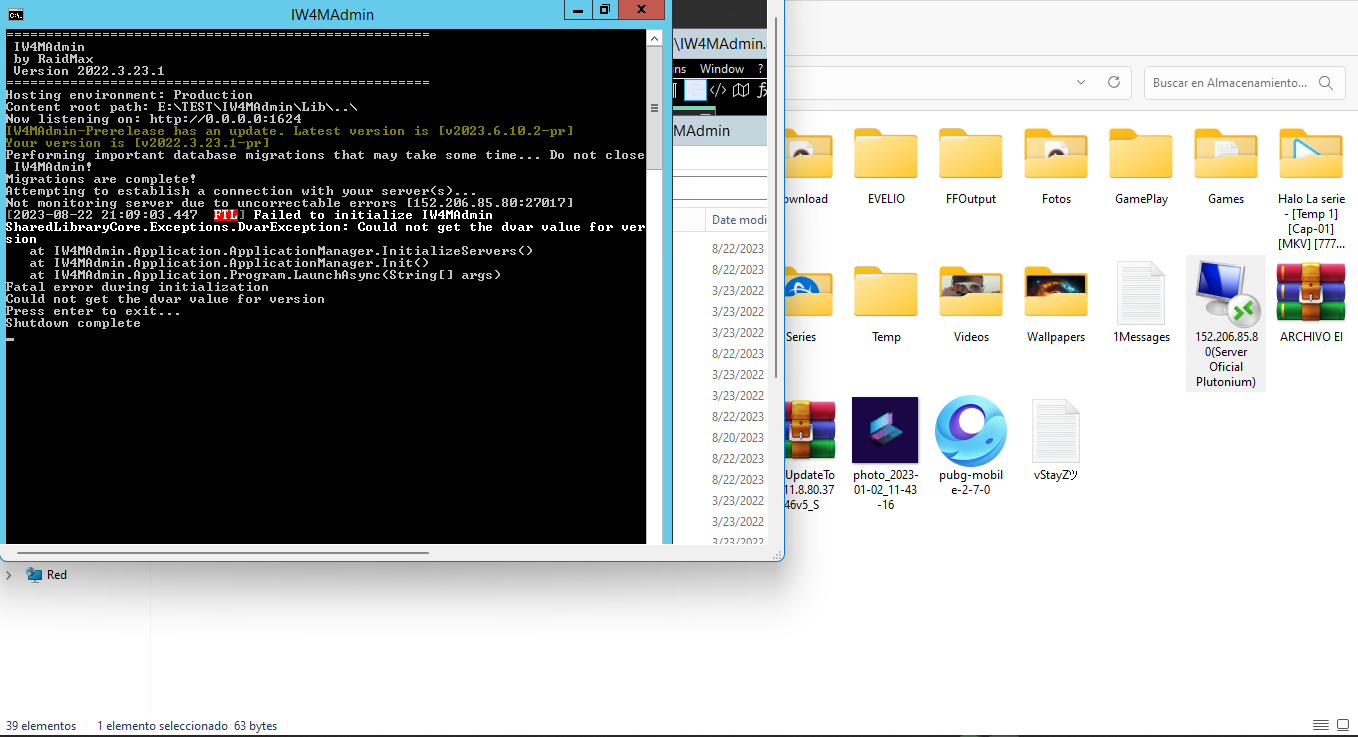
Task: Switch to details list view in status bar
Action: pyautogui.click(x=1320, y=726)
